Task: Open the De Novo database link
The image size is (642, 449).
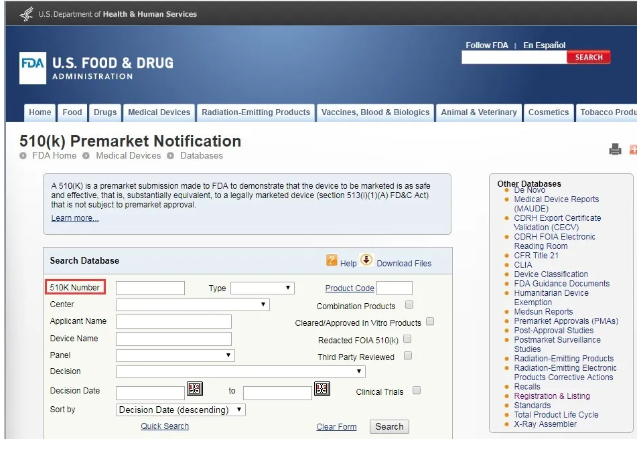Action: (529, 190)
